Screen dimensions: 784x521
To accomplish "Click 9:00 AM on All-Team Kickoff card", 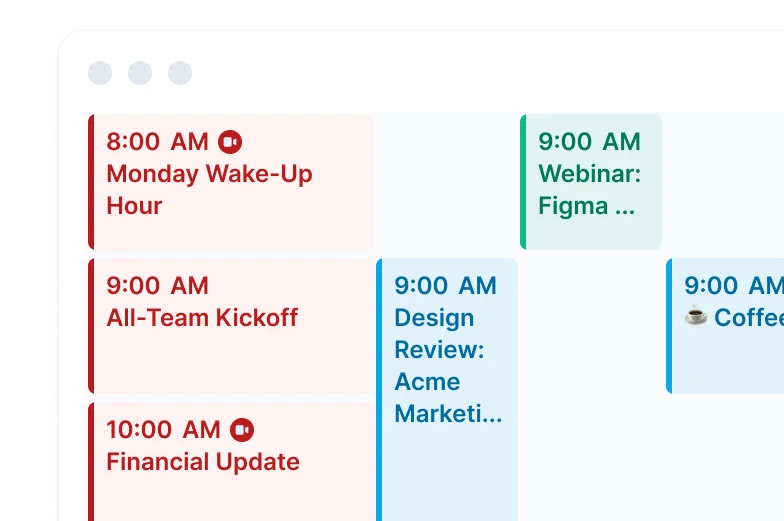I will pos(158,286).
